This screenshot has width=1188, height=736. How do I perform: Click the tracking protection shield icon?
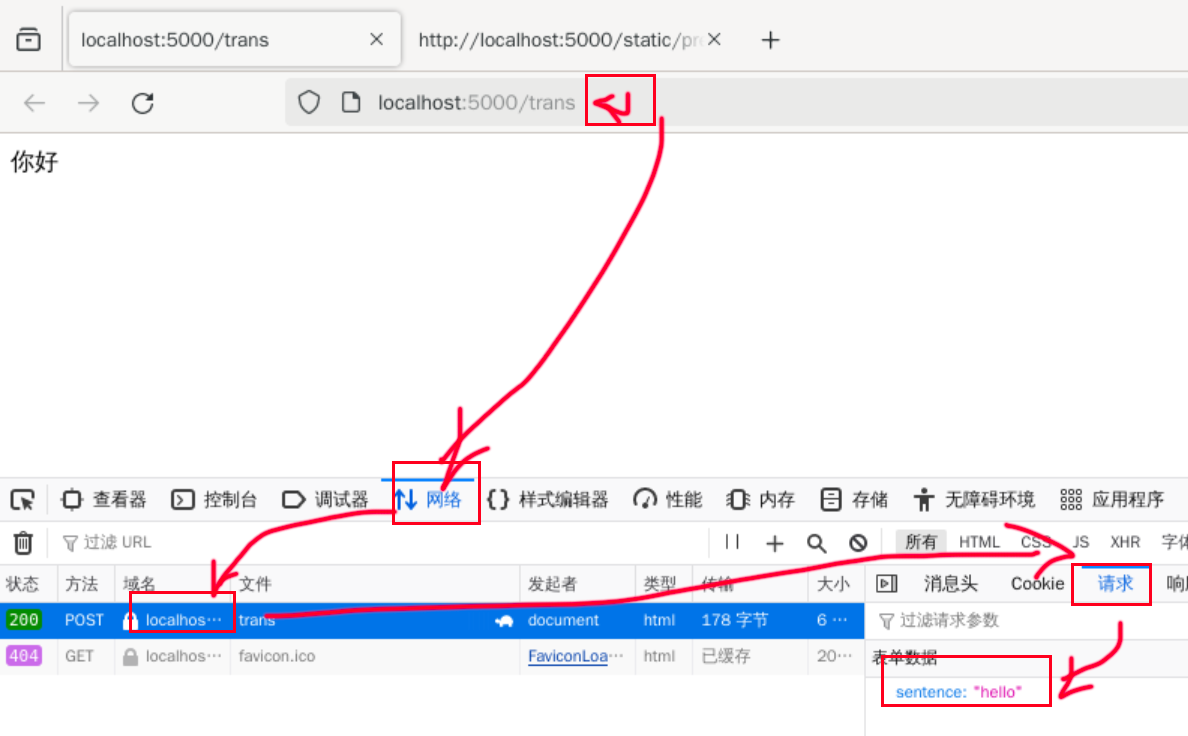coord(309,102)
